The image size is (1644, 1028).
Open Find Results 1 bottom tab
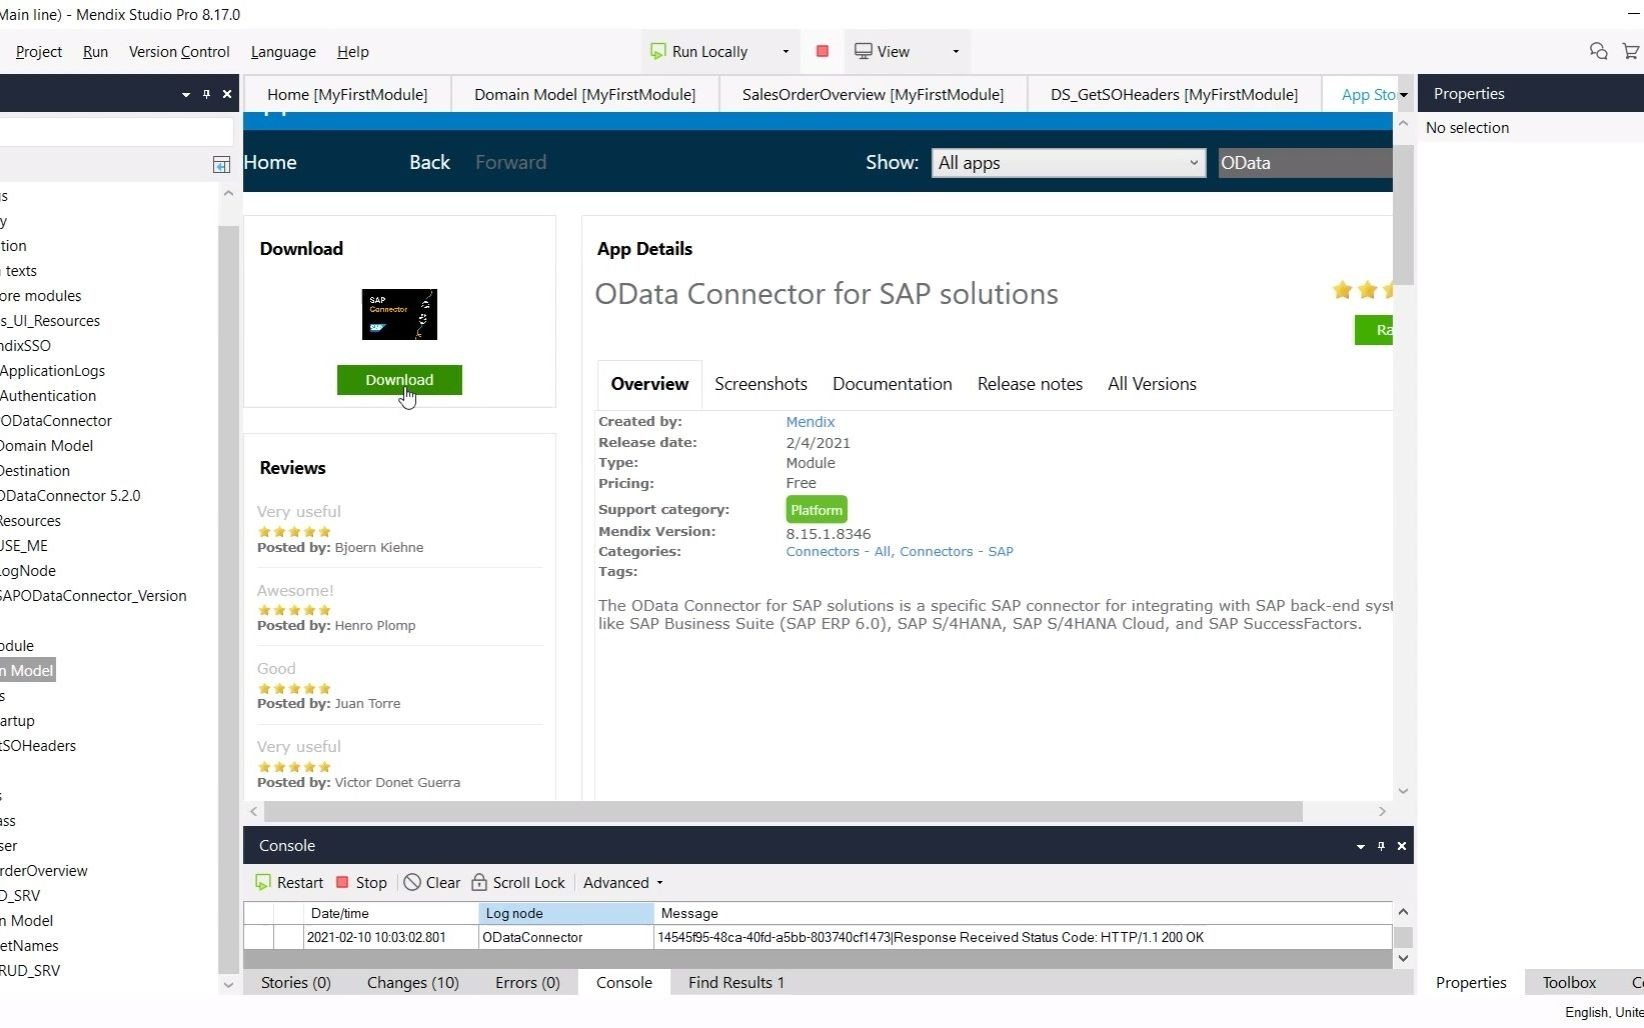click(x=736, y=982)
